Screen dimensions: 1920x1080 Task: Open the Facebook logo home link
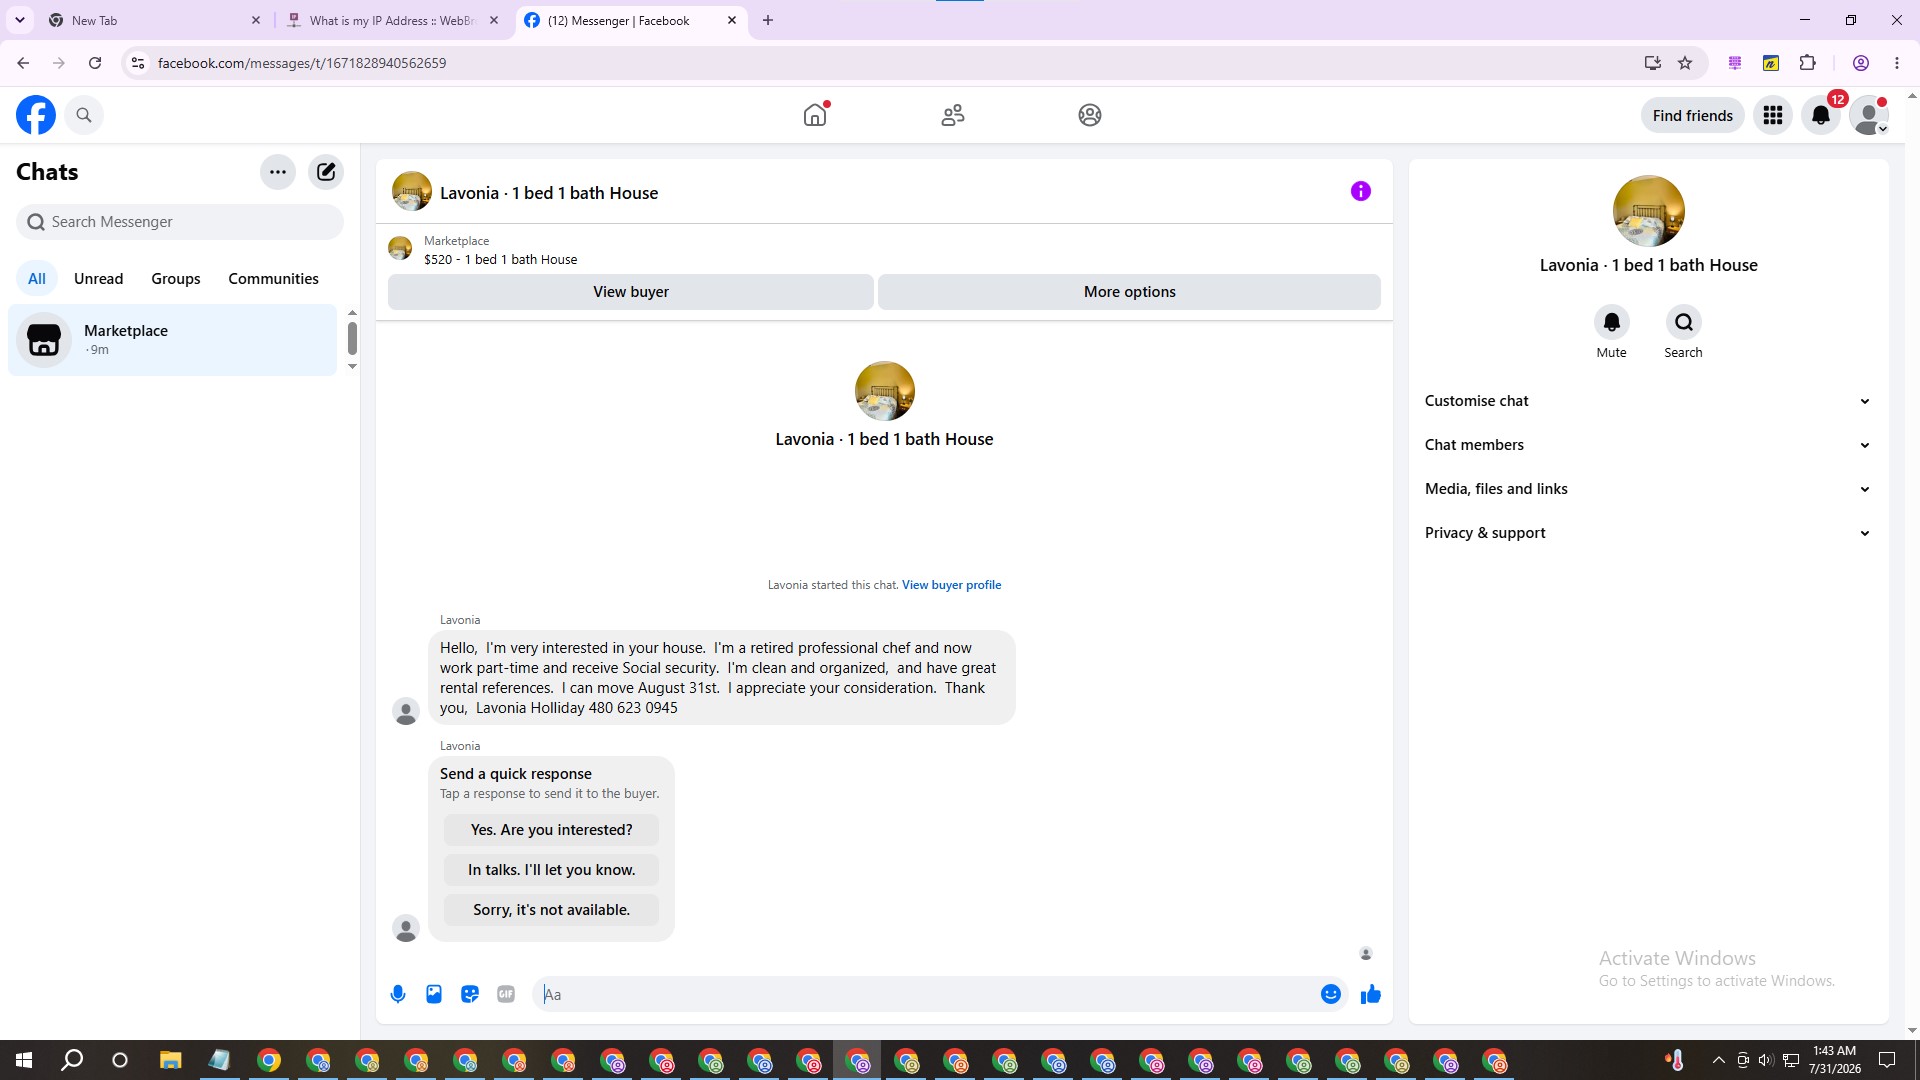[36, 115]
